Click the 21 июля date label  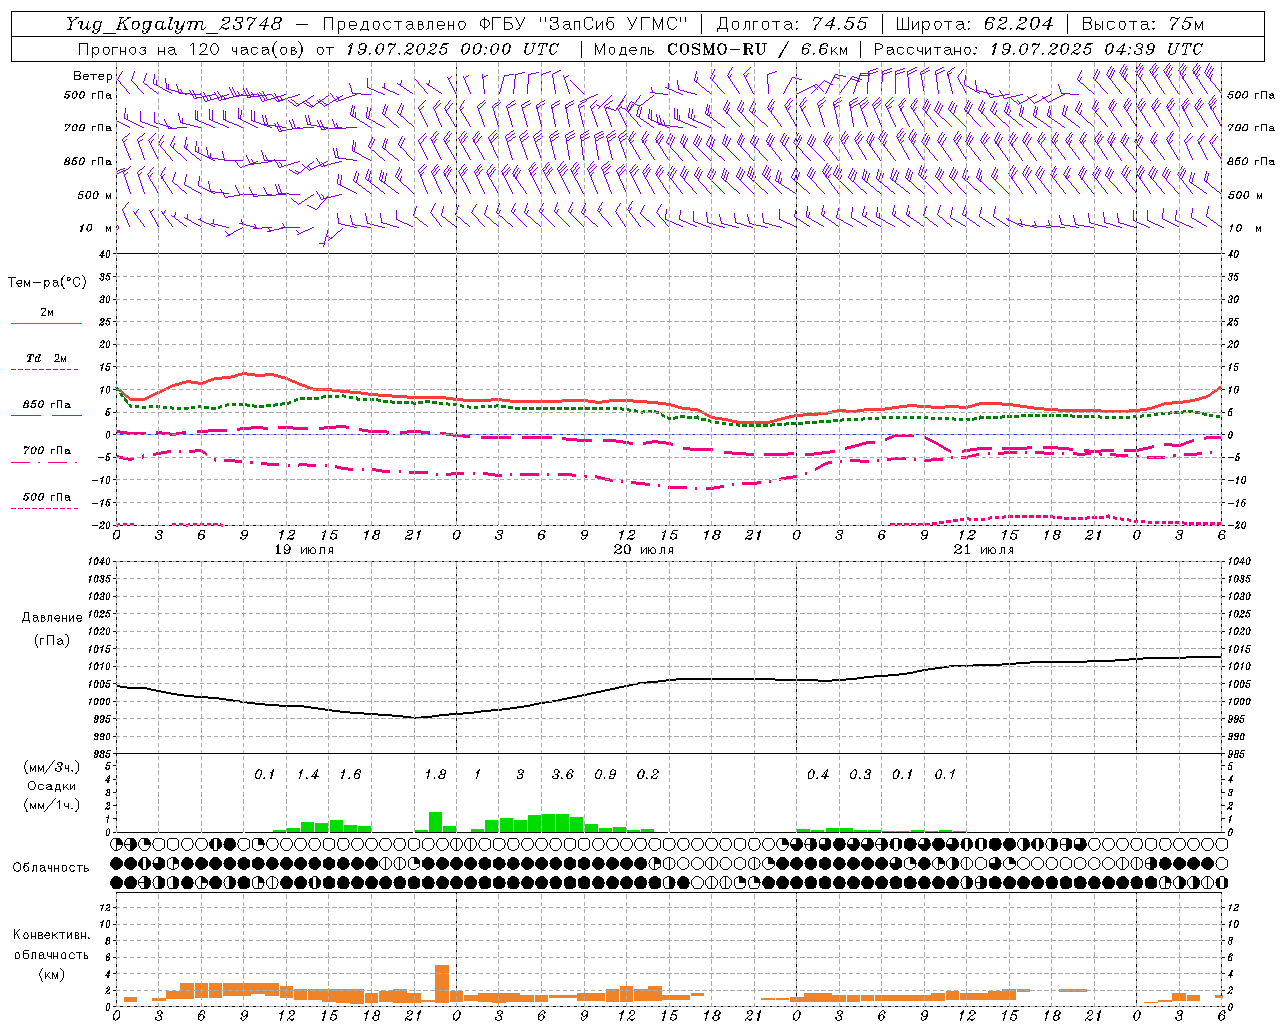986,549
